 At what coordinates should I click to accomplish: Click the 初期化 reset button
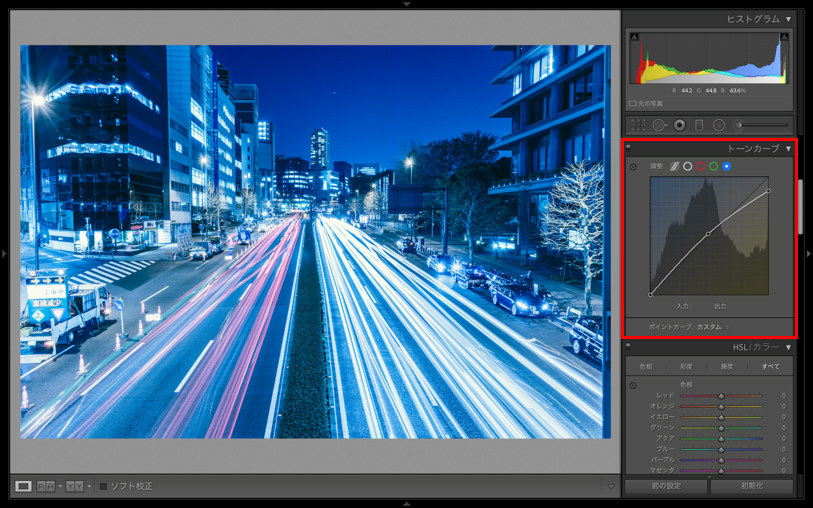click(x=751, y=487)
